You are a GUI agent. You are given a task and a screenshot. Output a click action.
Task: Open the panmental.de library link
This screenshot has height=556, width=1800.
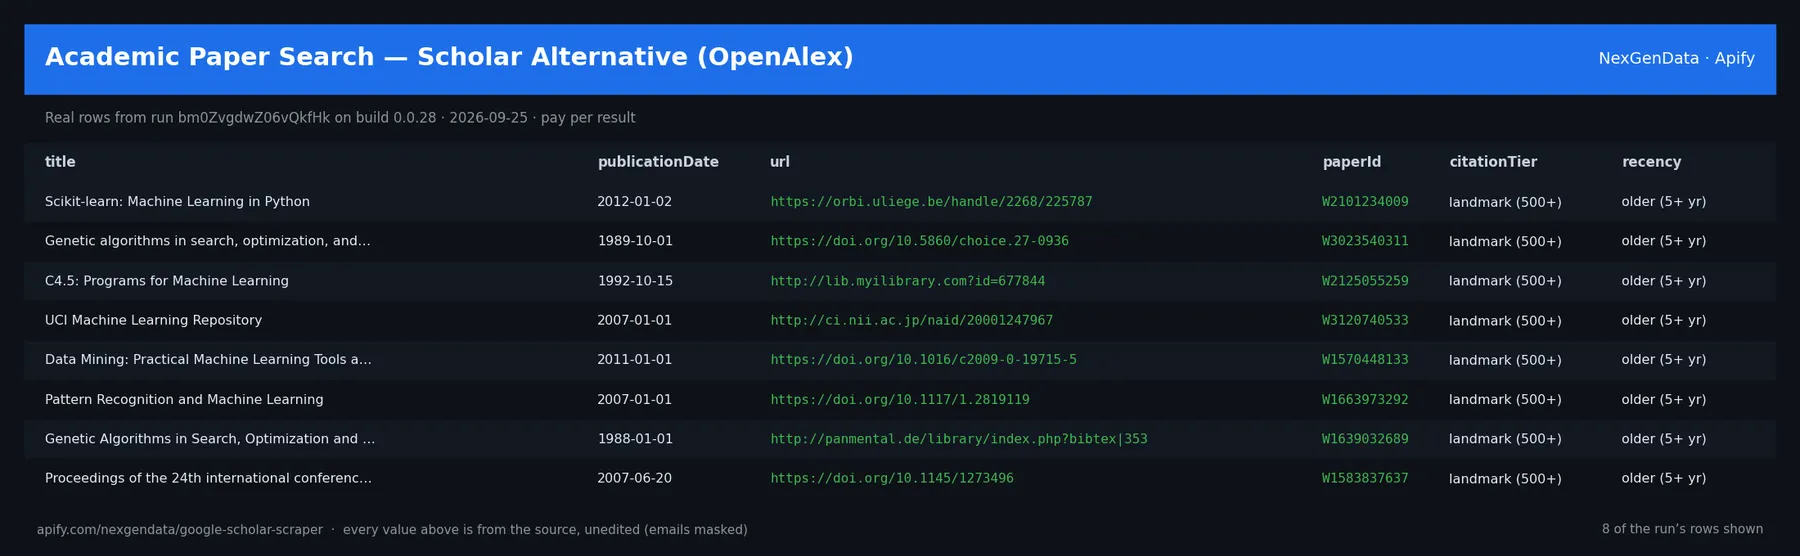[x=959, y=439]
